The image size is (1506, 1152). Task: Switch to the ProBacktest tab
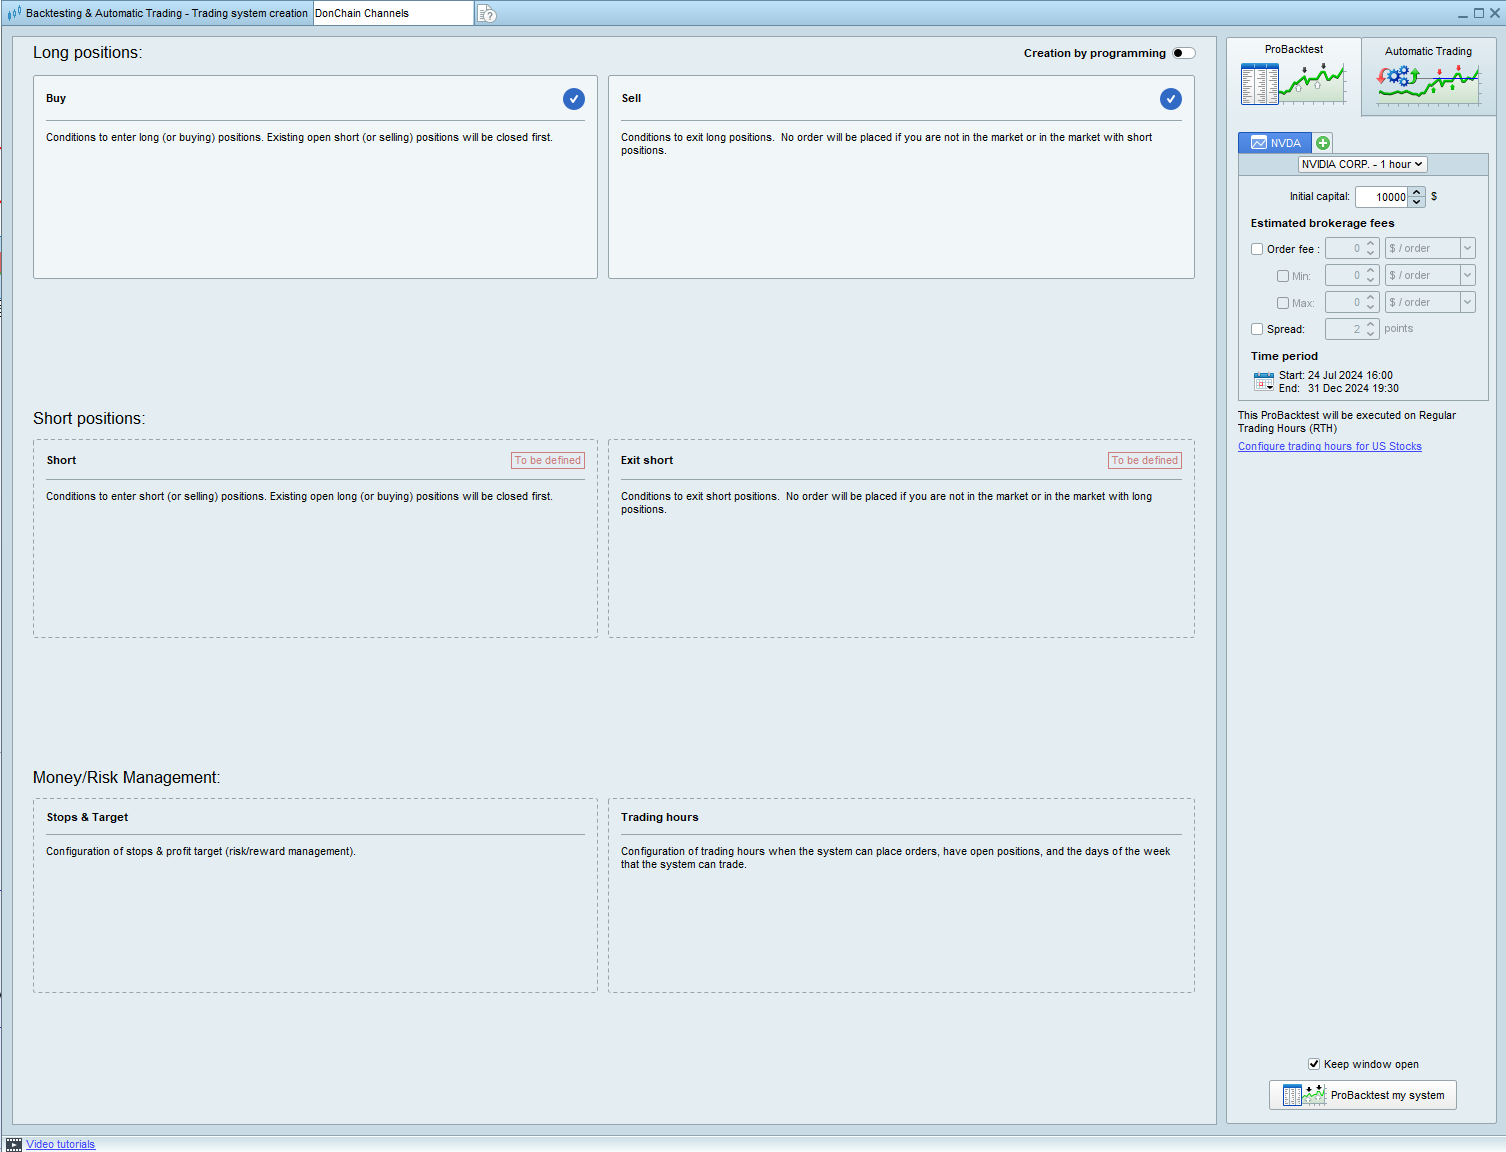[1294, 76]
